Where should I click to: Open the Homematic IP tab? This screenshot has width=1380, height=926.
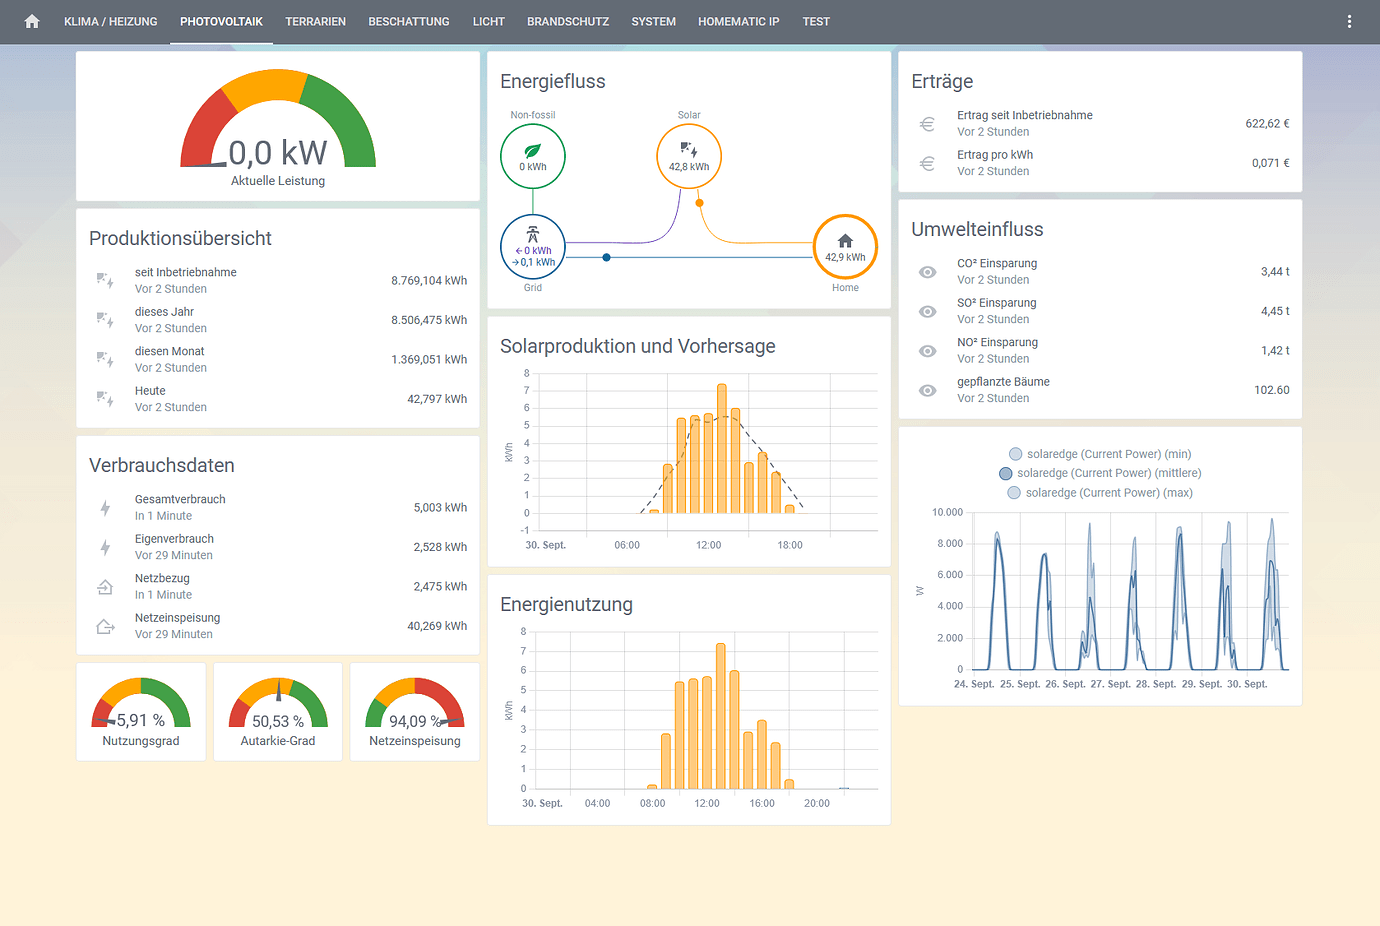(739, 21)
